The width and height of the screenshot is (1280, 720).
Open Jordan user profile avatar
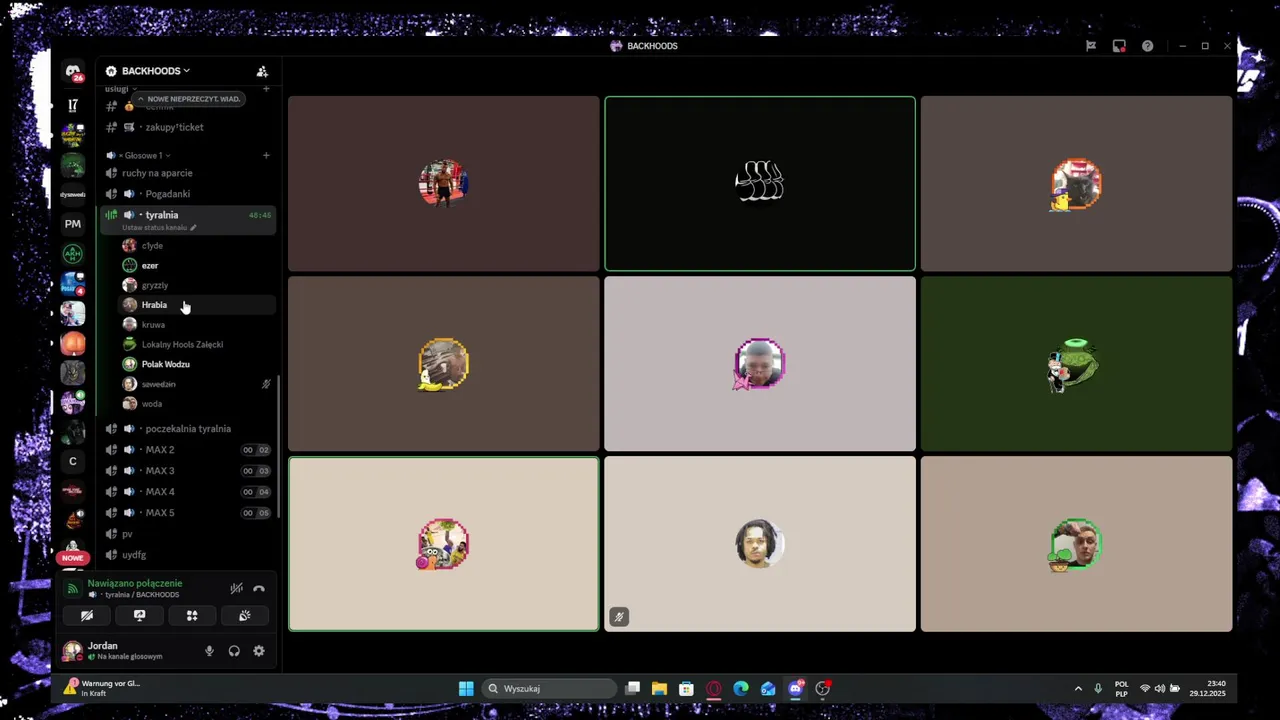tap(72, 651)
